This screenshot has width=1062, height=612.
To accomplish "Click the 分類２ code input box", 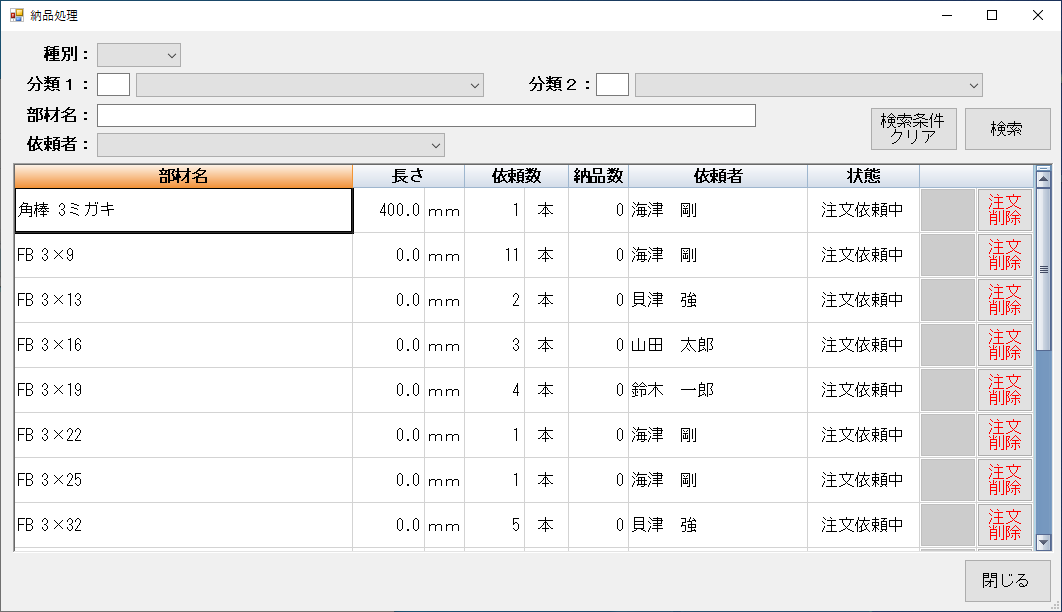I will coord(612,85).
